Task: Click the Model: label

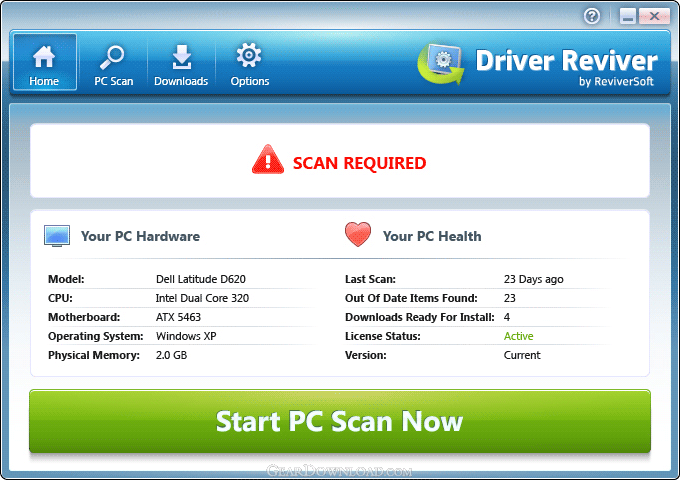Action: 66,279
